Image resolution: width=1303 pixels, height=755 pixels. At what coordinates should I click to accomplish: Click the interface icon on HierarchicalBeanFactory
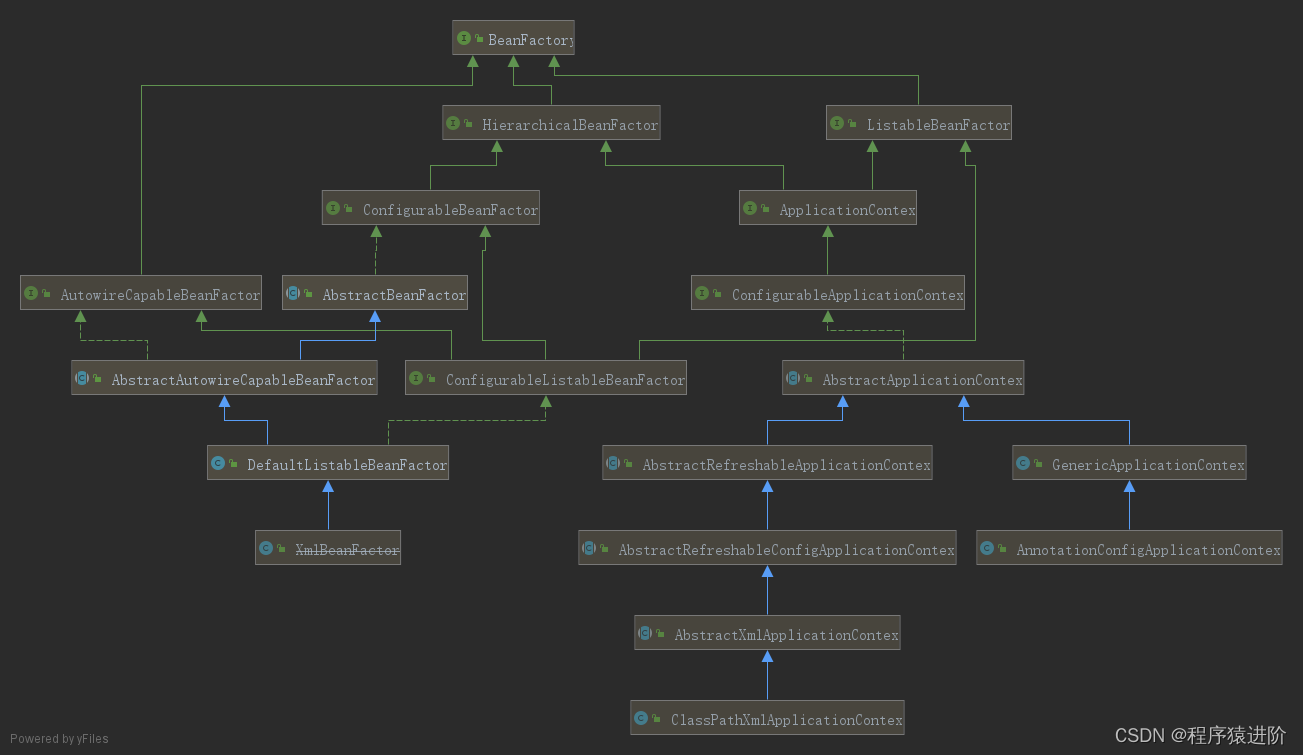pyautogui.click(x=454, y=124)
